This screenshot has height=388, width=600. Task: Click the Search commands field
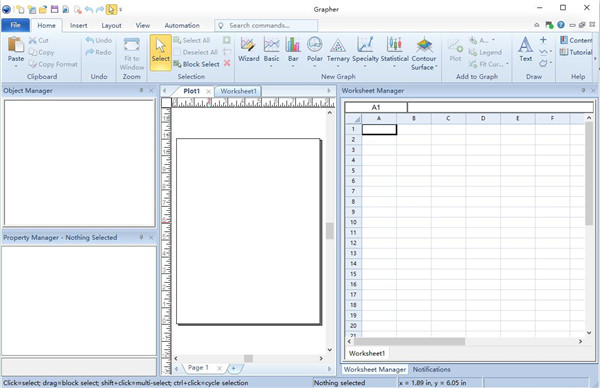click(266, 25)
